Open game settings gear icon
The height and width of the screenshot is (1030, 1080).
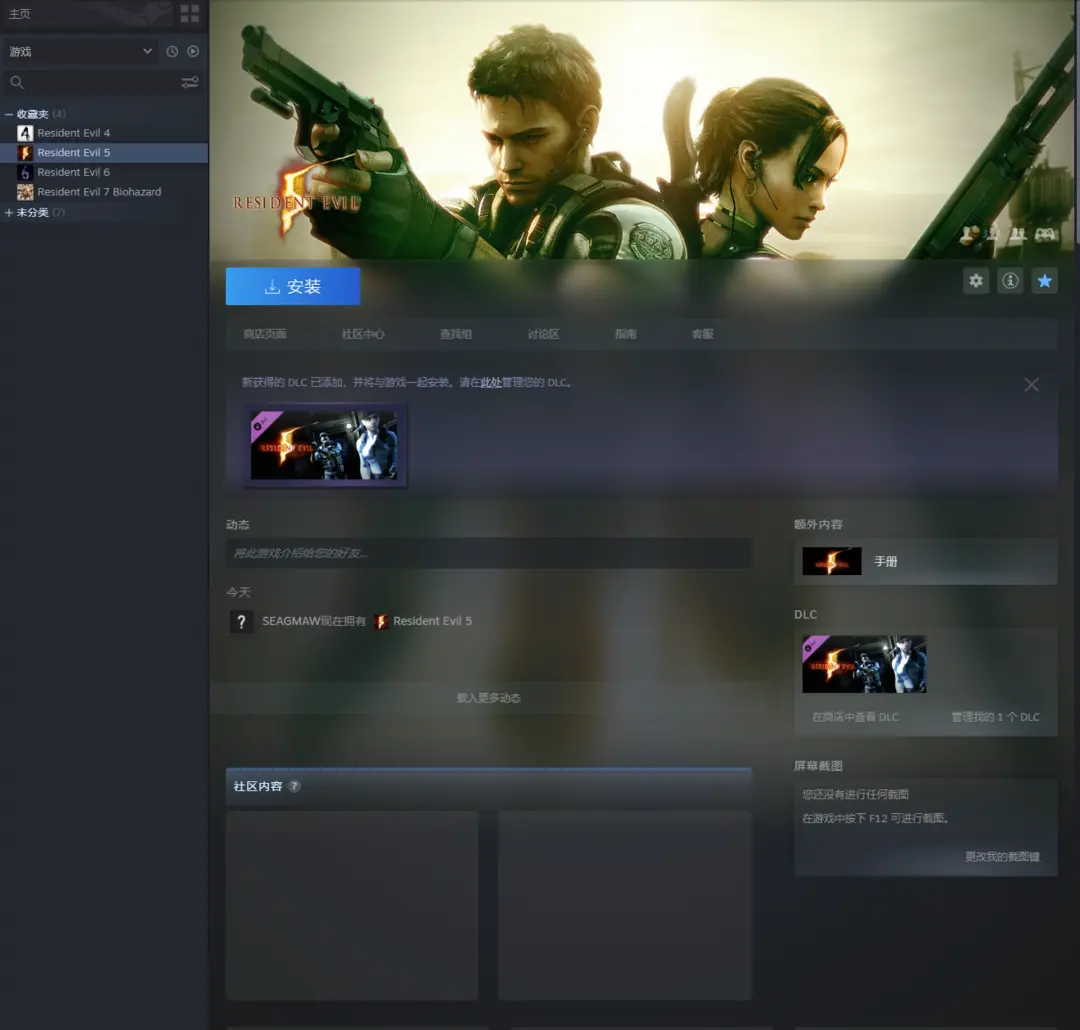coord(976,281)
